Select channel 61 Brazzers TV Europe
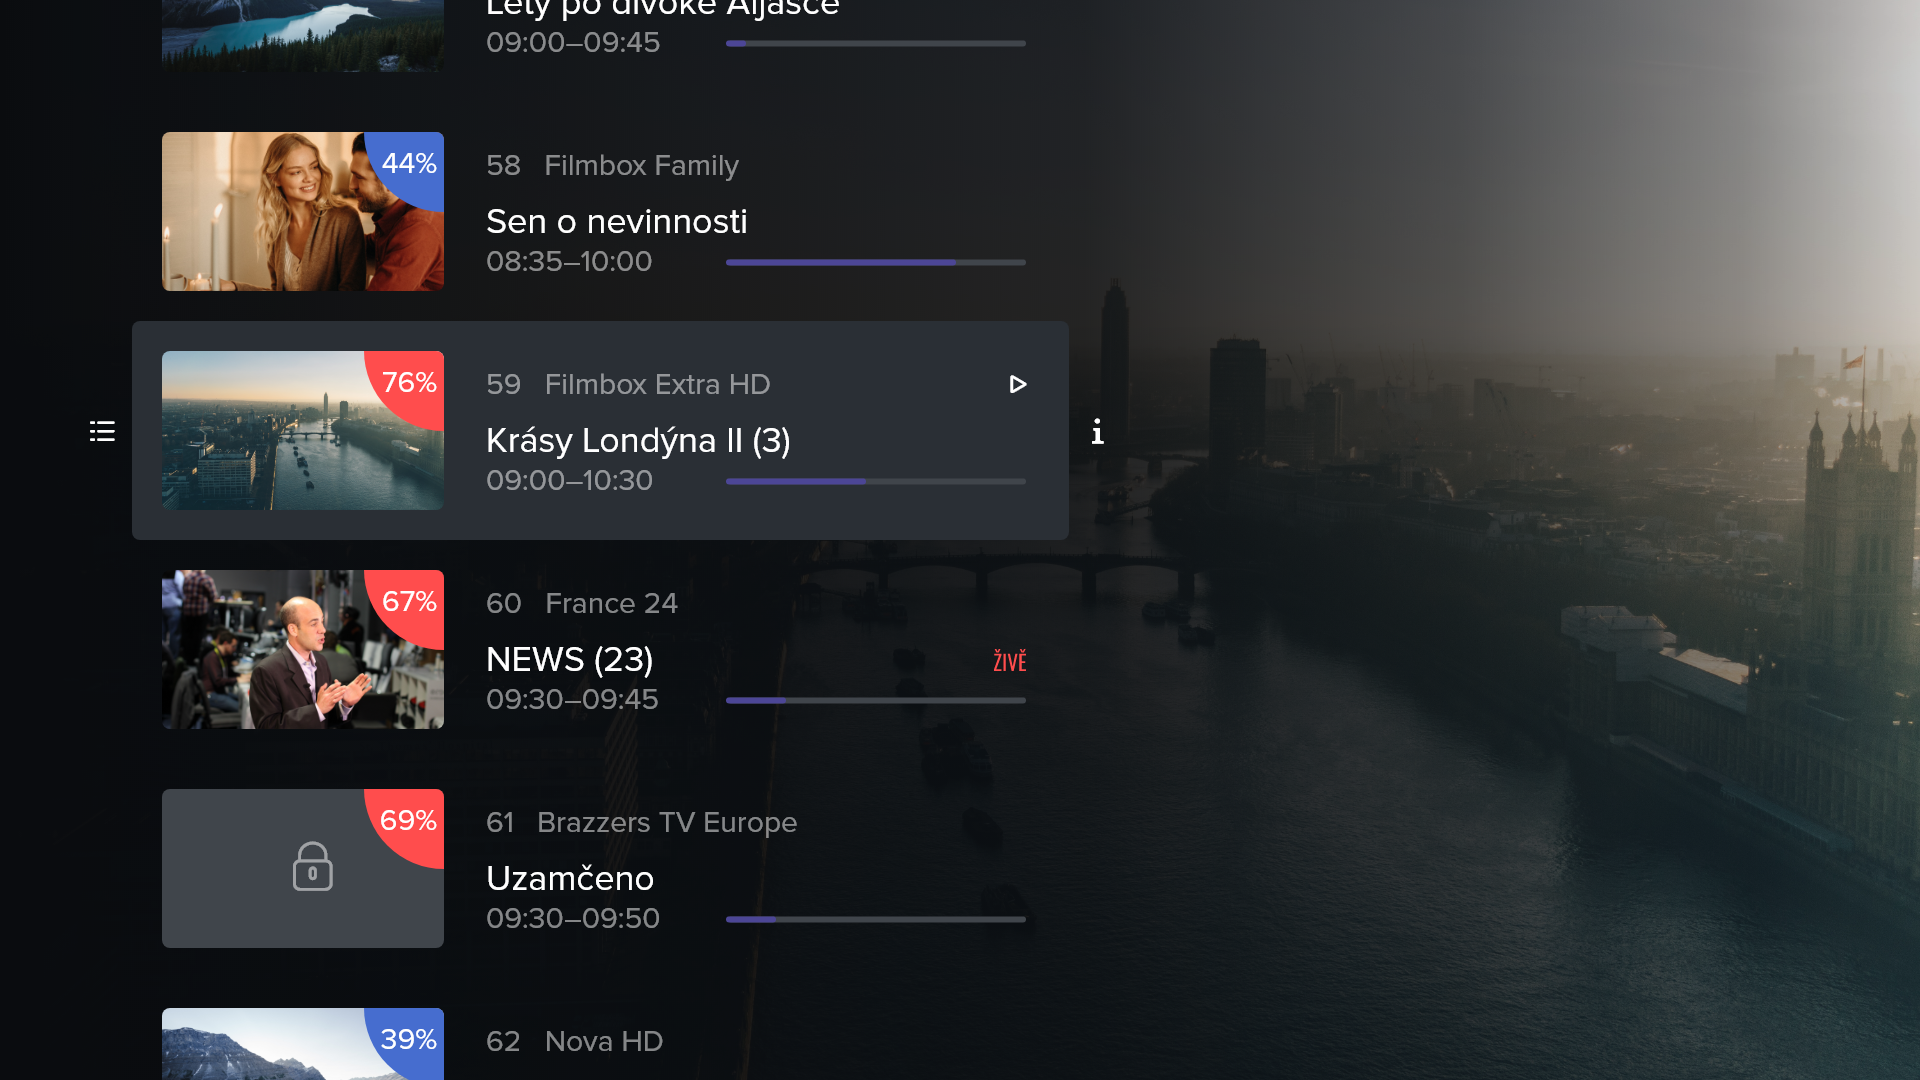Image resolution: width=1920 pixels, height=1080 pixels. point(641,823)
